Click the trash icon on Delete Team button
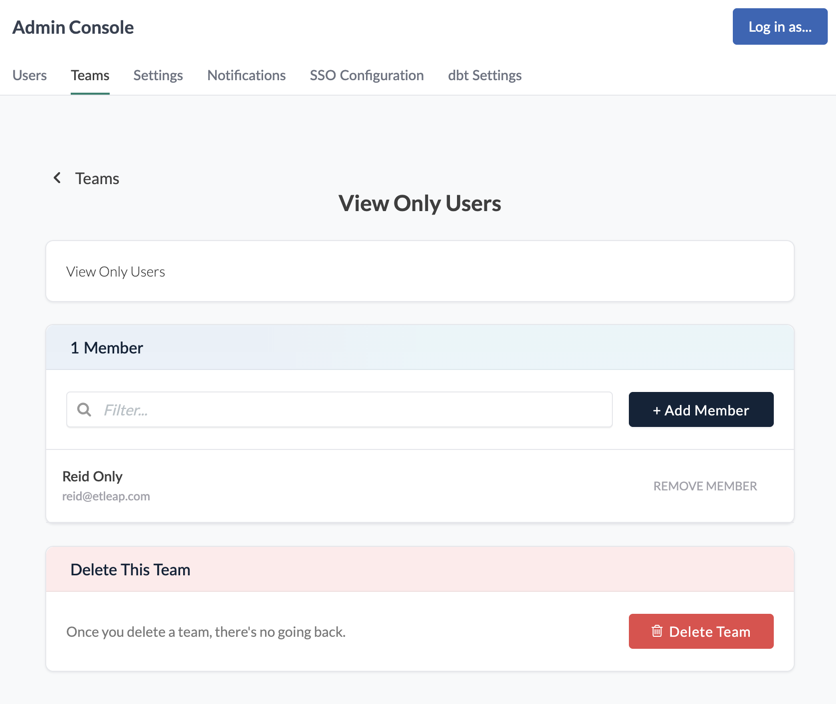Screen dimensions: 836x704 pyautogui.click(x=657, y=631)
